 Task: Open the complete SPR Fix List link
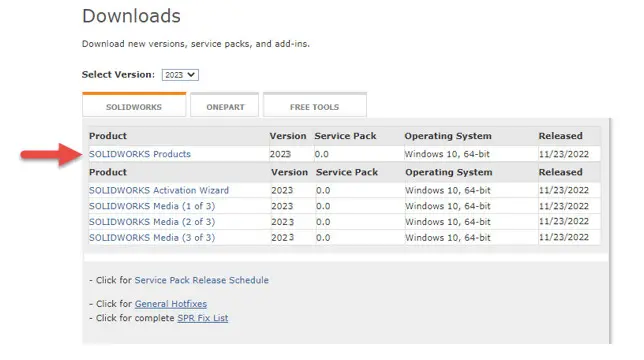click(202, 318)
